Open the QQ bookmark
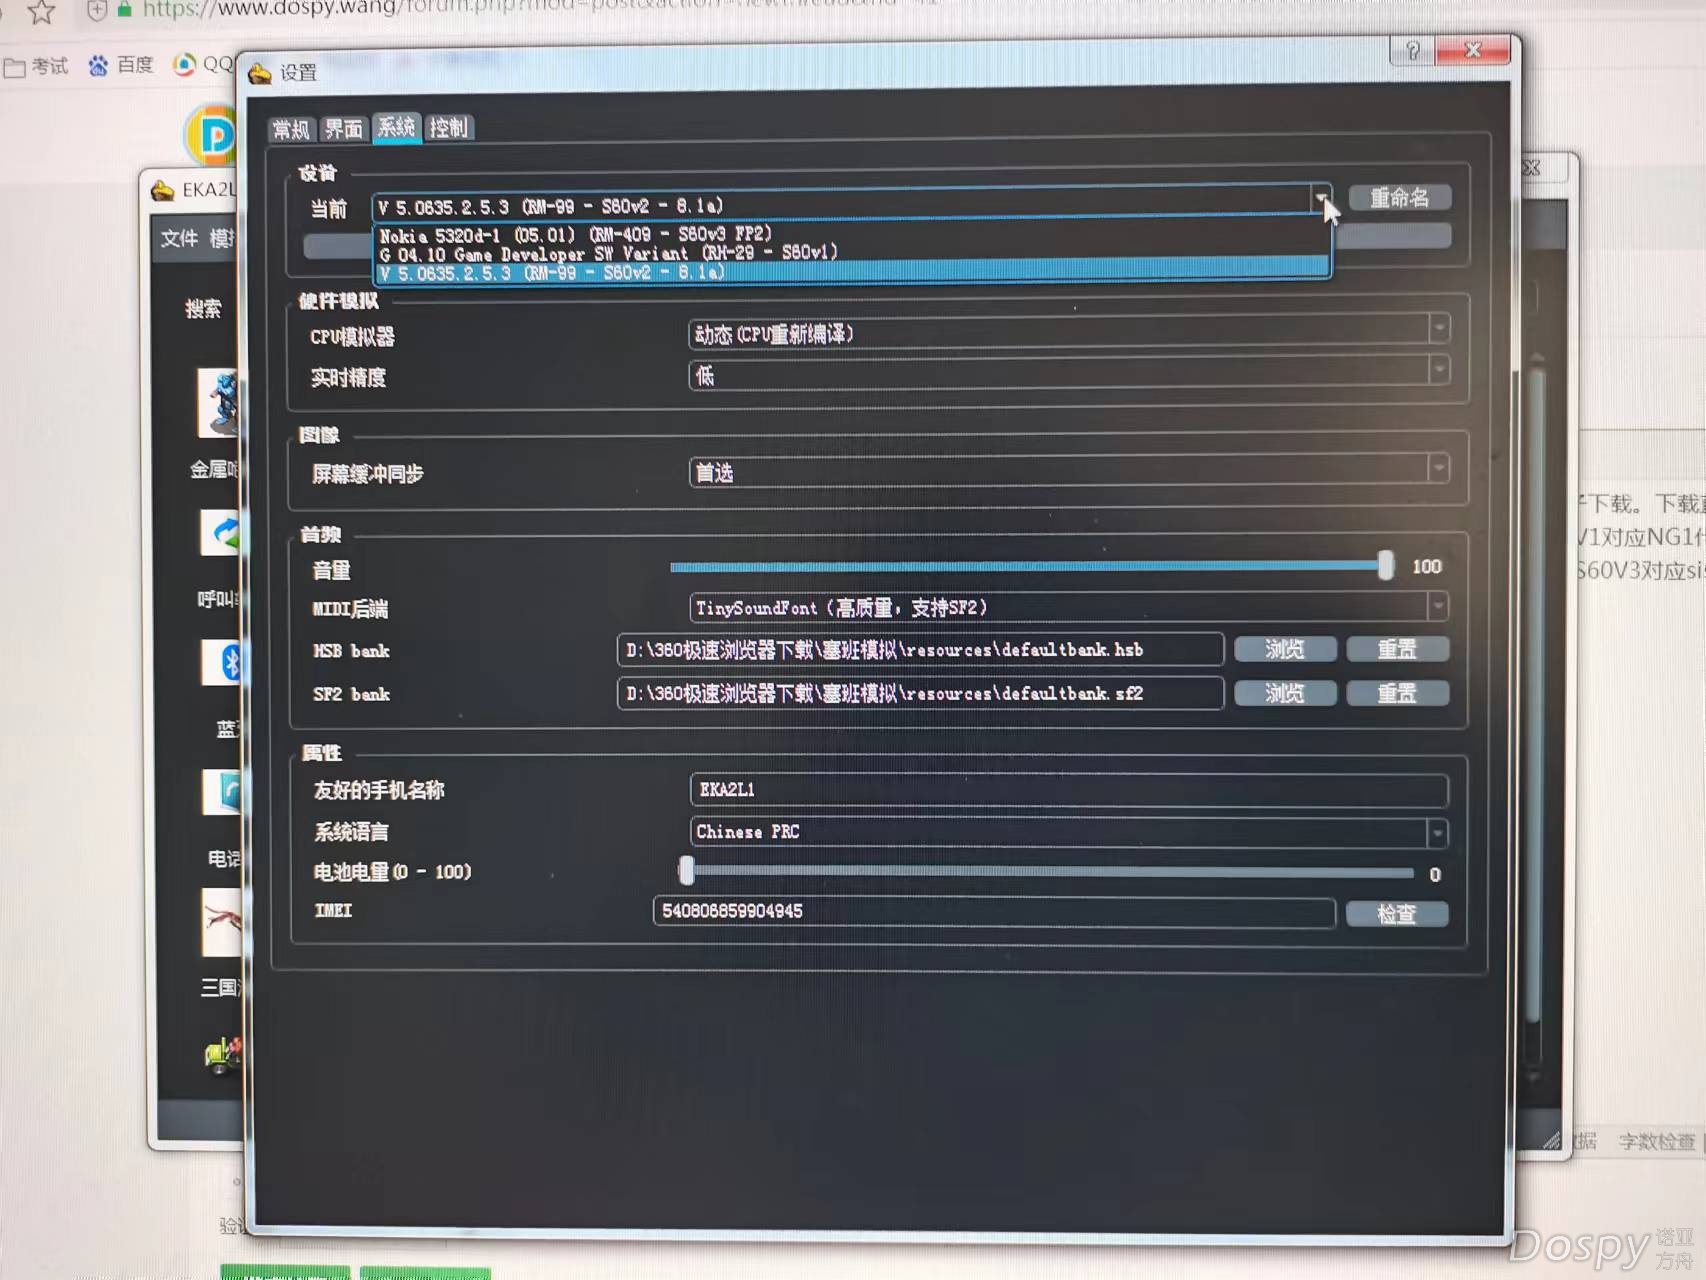1706x1280 pixels. 203,64
